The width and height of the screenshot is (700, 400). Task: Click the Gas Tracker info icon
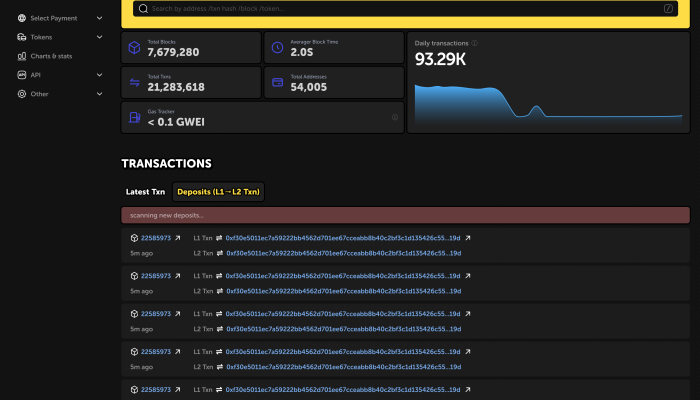pyautogui.click(x=395, y=117)
